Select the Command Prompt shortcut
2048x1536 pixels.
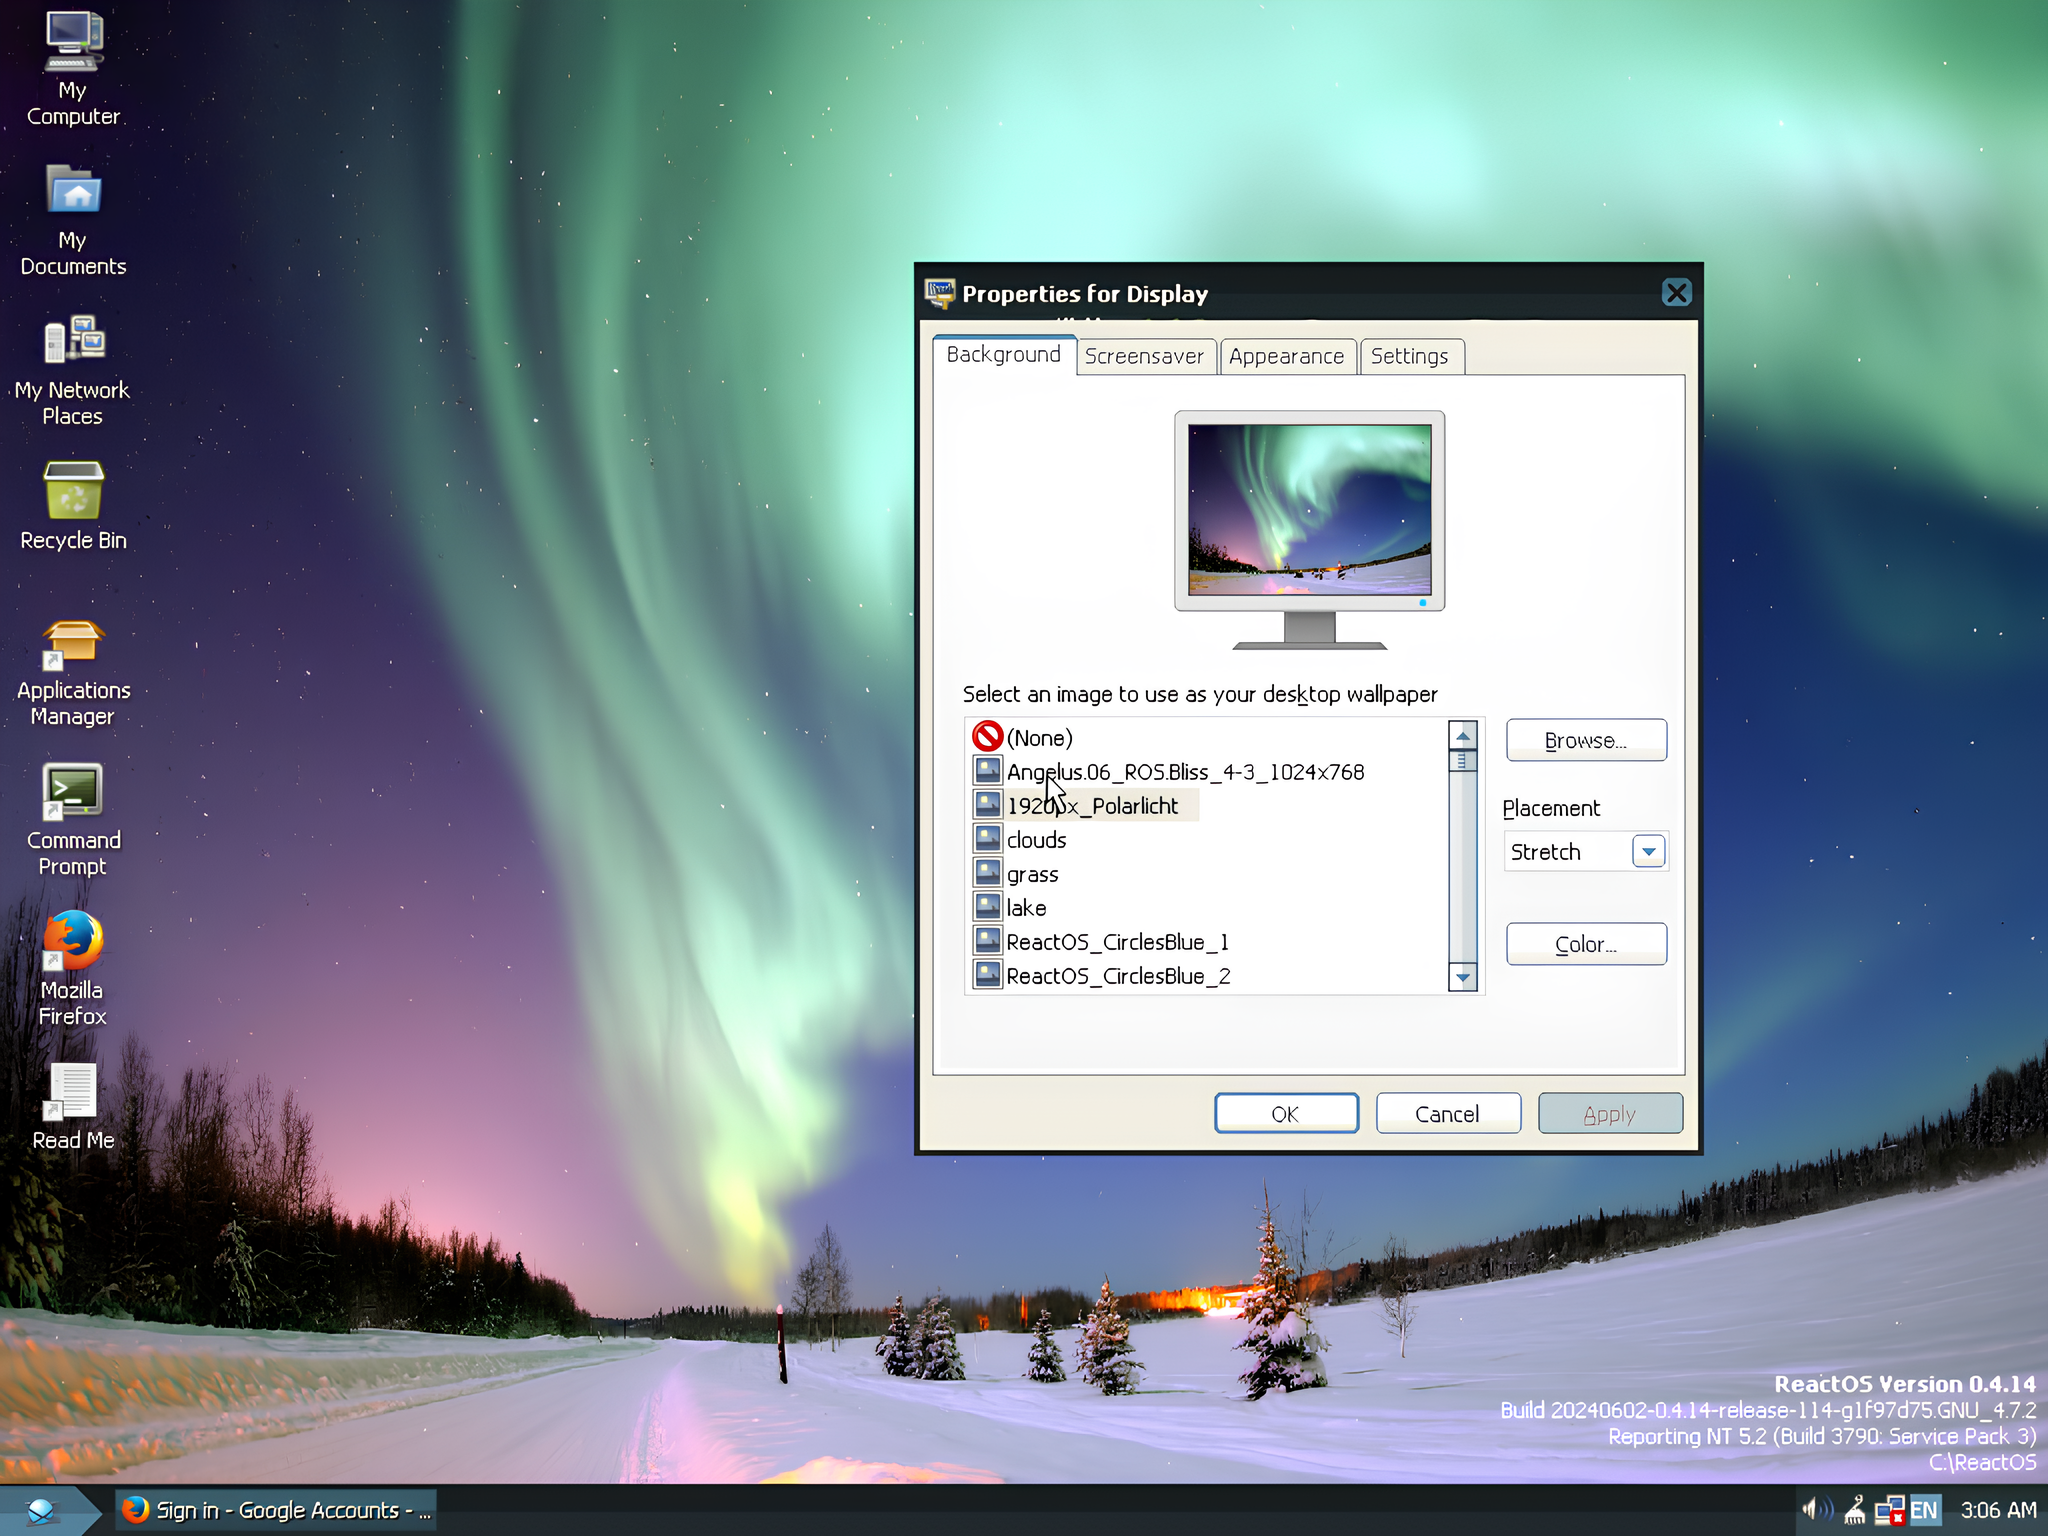click(x=73, y=820)
